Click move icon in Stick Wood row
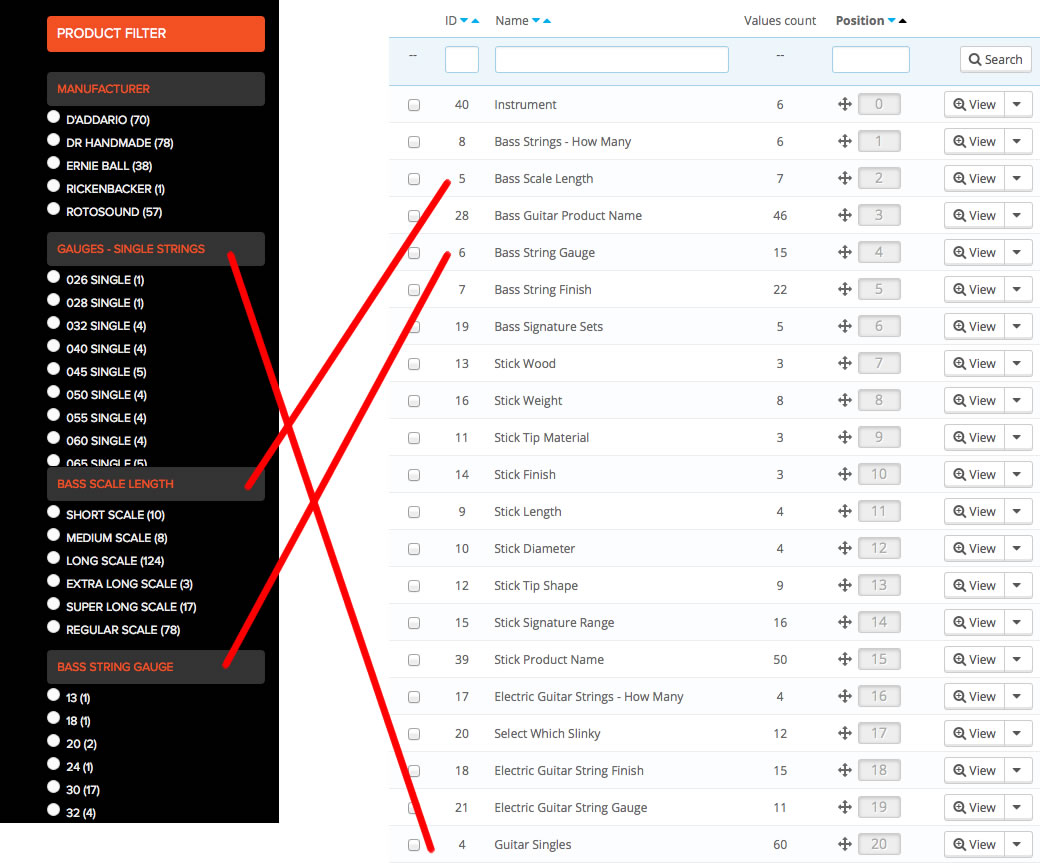 845,363
